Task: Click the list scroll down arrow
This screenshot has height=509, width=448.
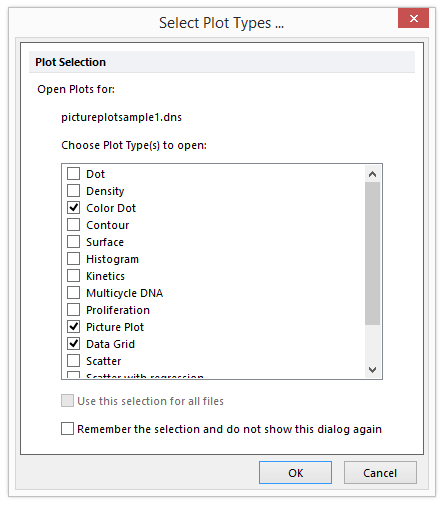Action: (372, 369)
